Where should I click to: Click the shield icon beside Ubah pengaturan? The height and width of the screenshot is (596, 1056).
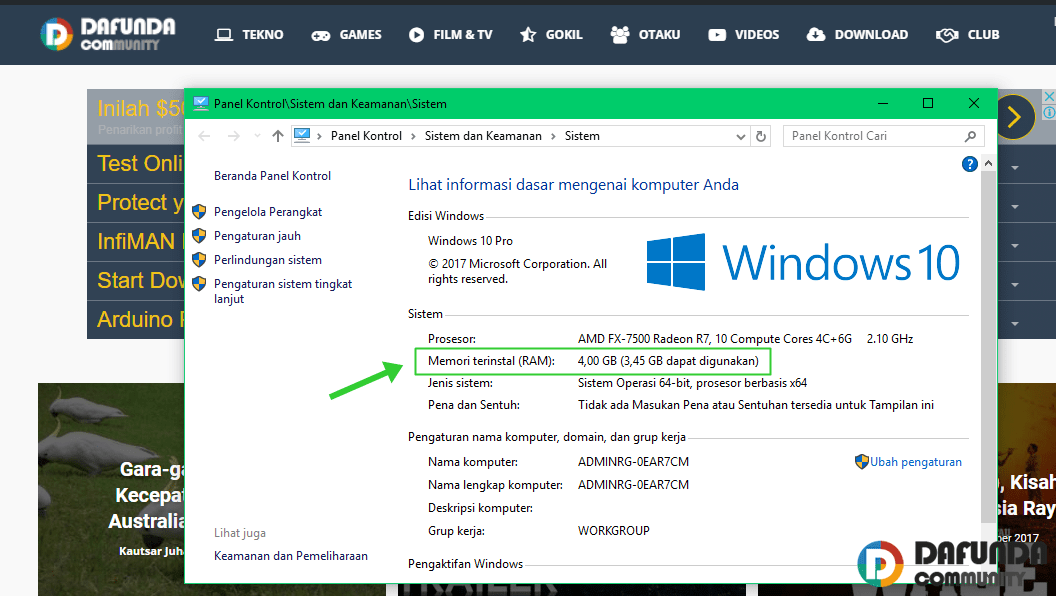click(861, 462)
